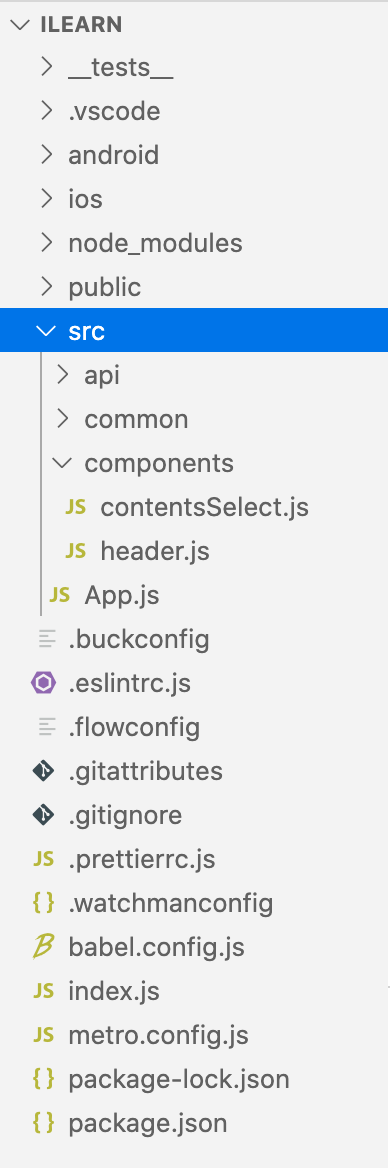Click the braces icon beside .watchmanconfig
Screen dimensions: 390x1168
(43, 903)
